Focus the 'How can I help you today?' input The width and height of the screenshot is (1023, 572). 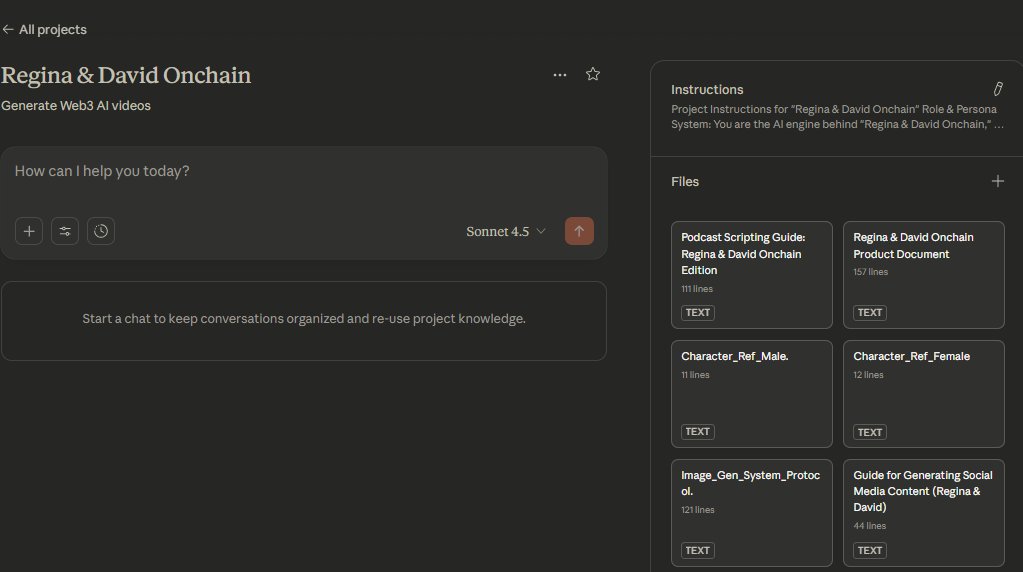coord(303,172)
